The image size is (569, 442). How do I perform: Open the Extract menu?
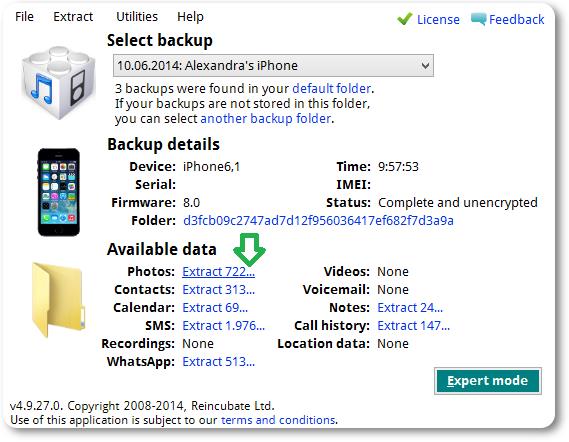pyautogui.click(x=73, y=17)
